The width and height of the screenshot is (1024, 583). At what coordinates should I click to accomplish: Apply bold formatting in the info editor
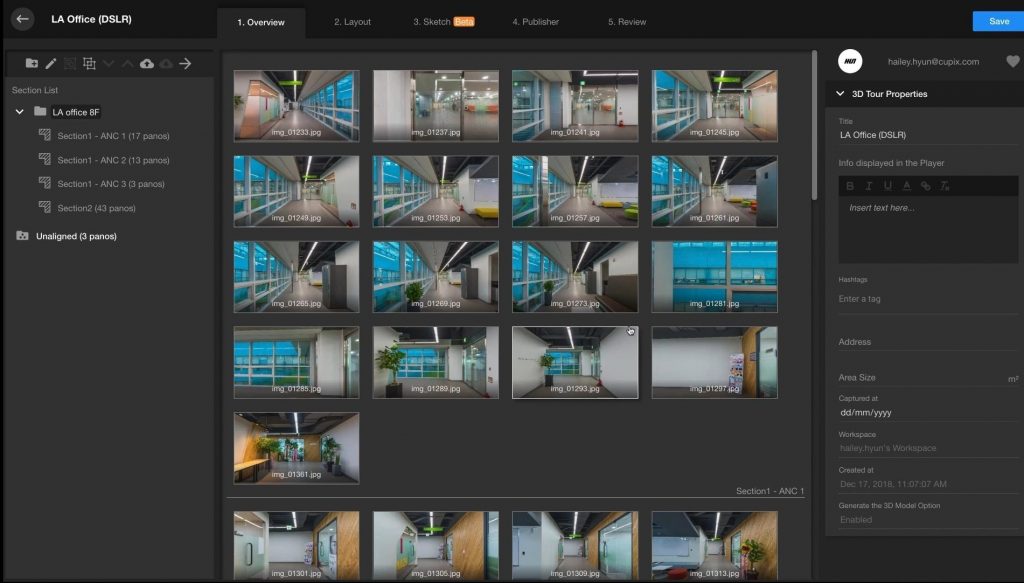pyautogui.click(x=851, y=185)
